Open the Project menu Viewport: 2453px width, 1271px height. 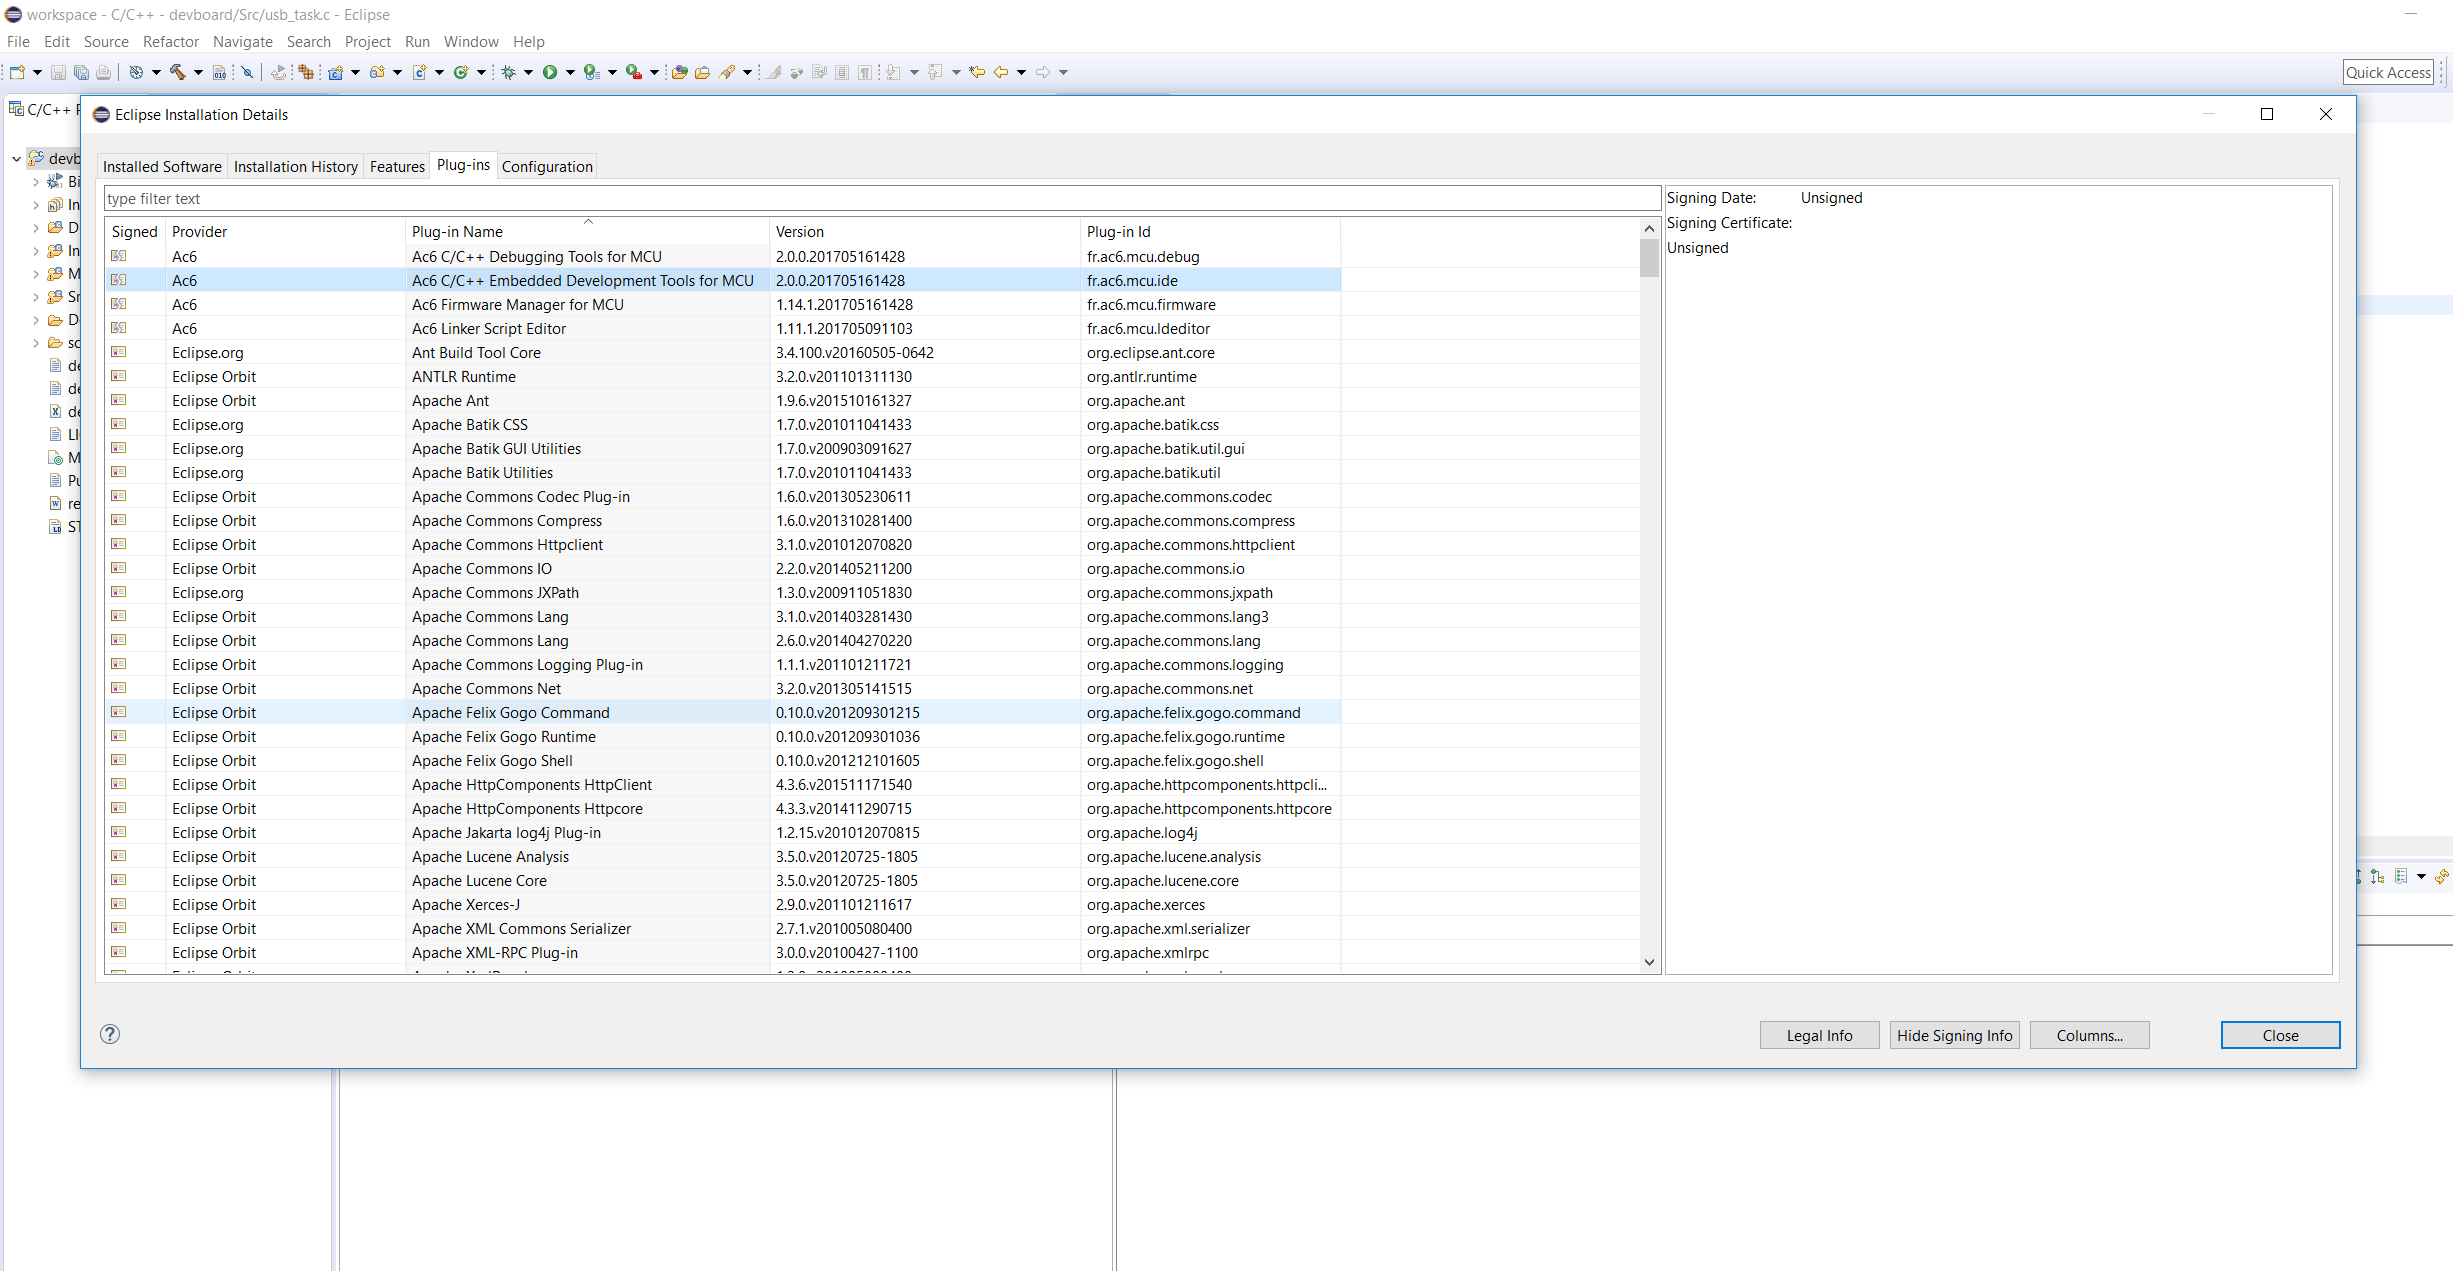368,42
